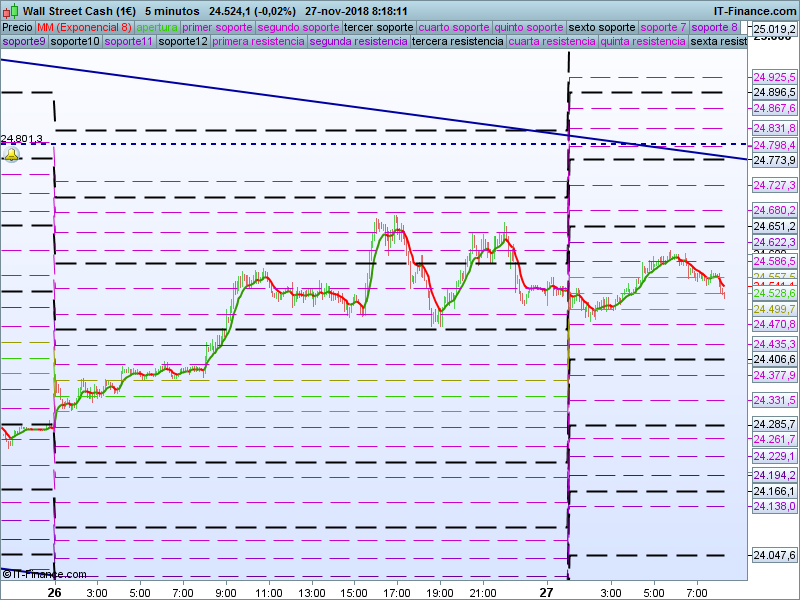This screenshot has width=800, height=600.
Task: Select the Precio legend label
Action: (x=17, y=27)
